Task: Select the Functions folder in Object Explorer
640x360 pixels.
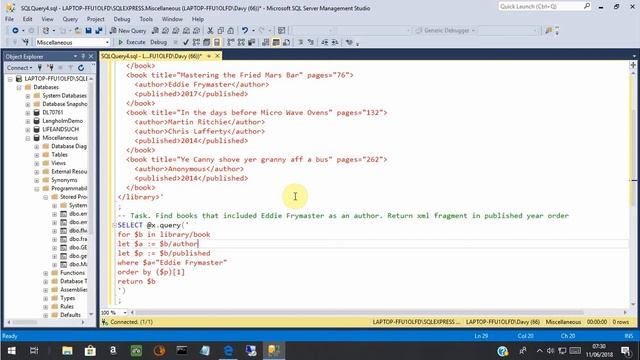Action: click(72, 273)
